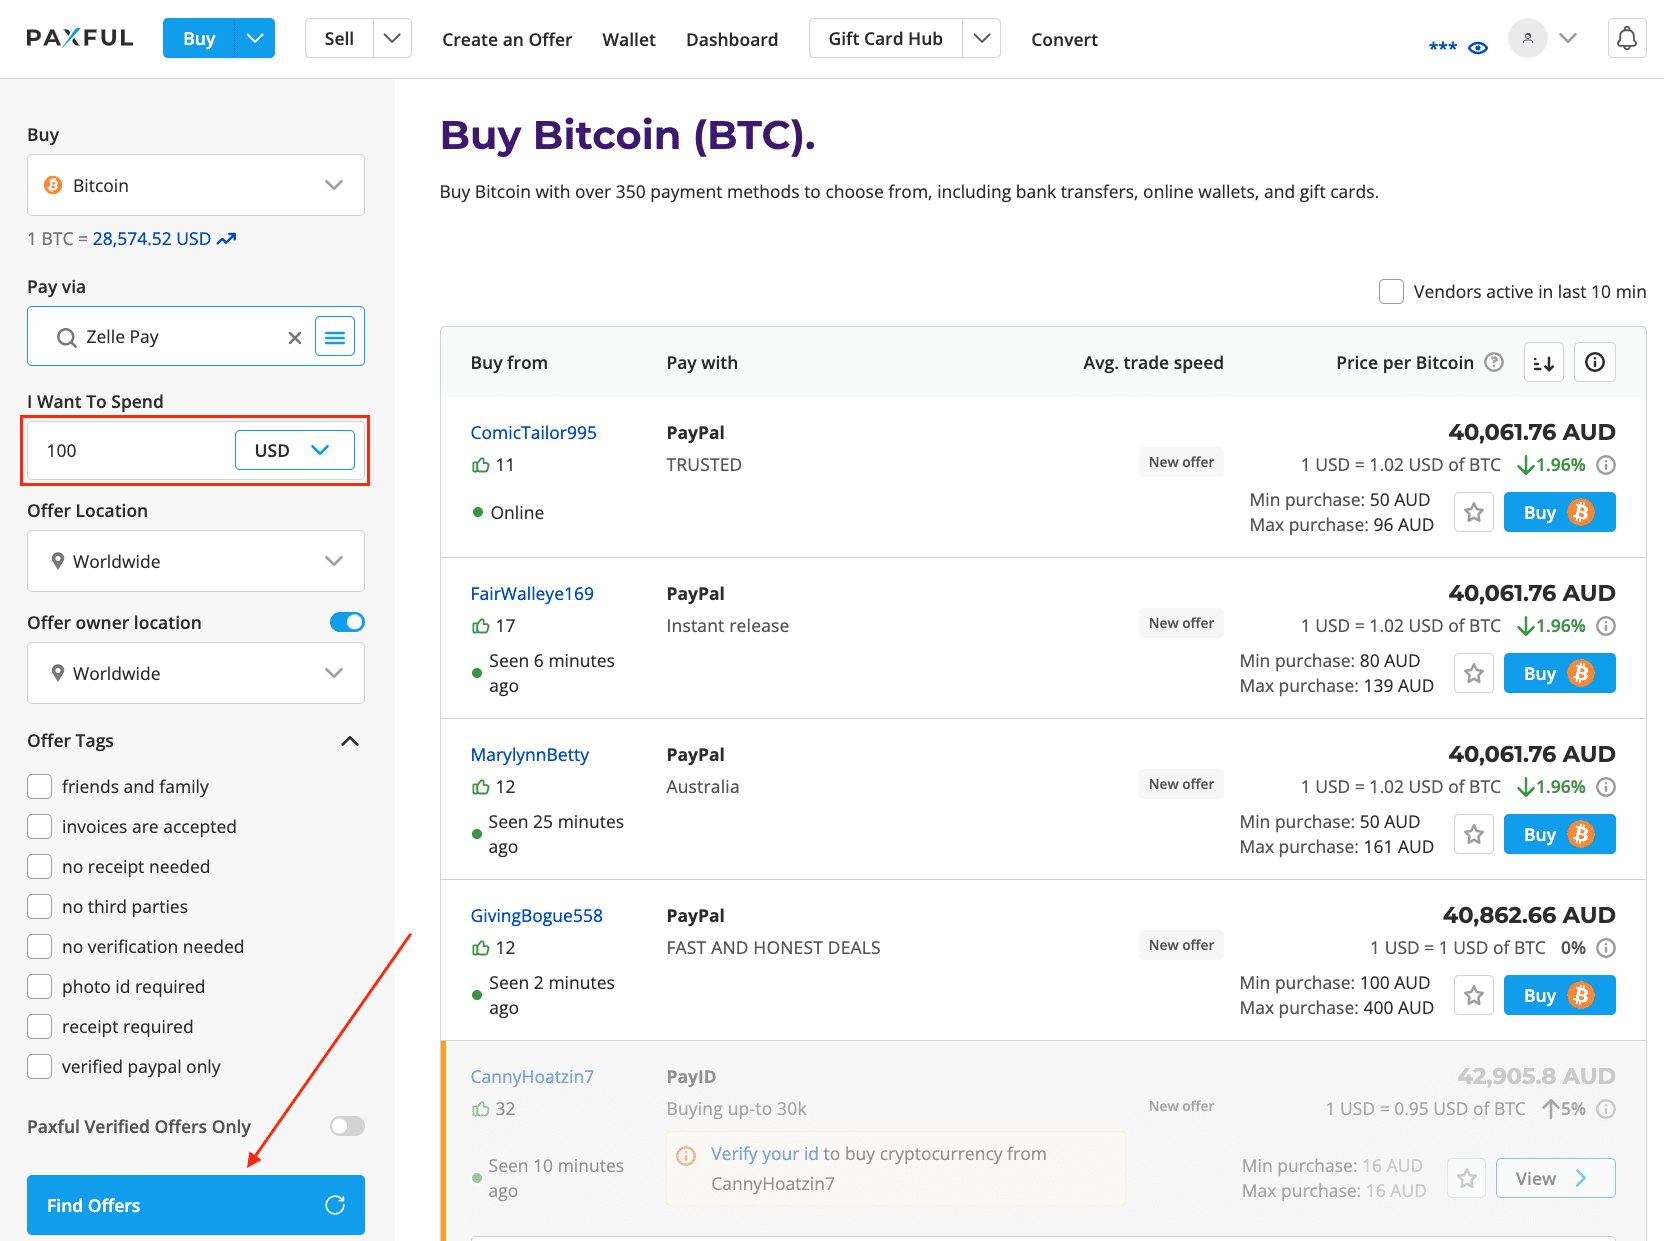Clear the Zelle Pay payment filter

click(295, 338)
